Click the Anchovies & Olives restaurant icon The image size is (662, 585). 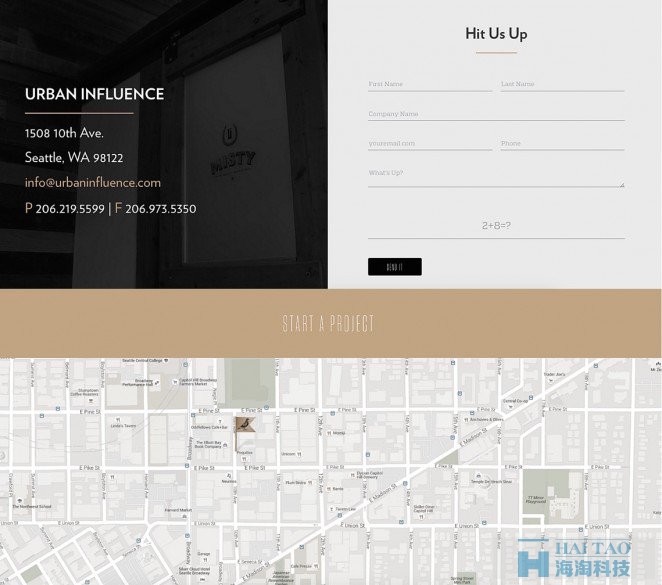pyautogui.click(x=466, y=420)
